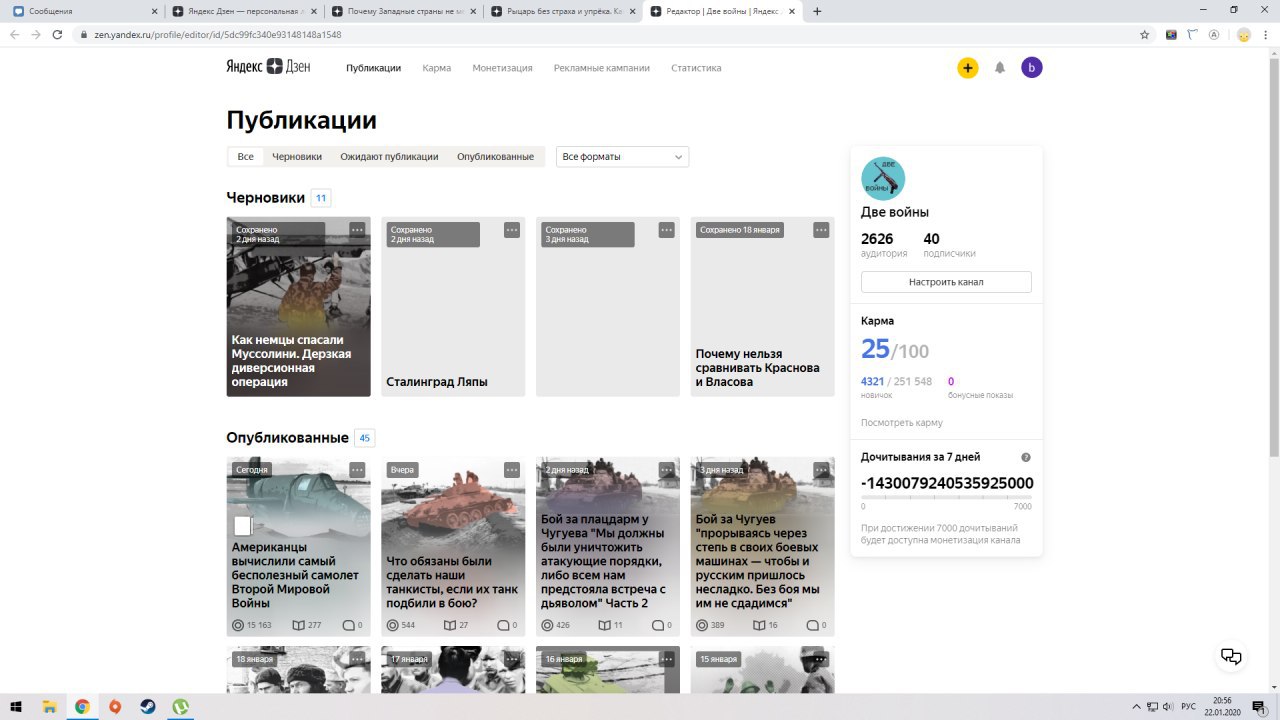Open options on Что обязаны были article

(x=512, y=470)
